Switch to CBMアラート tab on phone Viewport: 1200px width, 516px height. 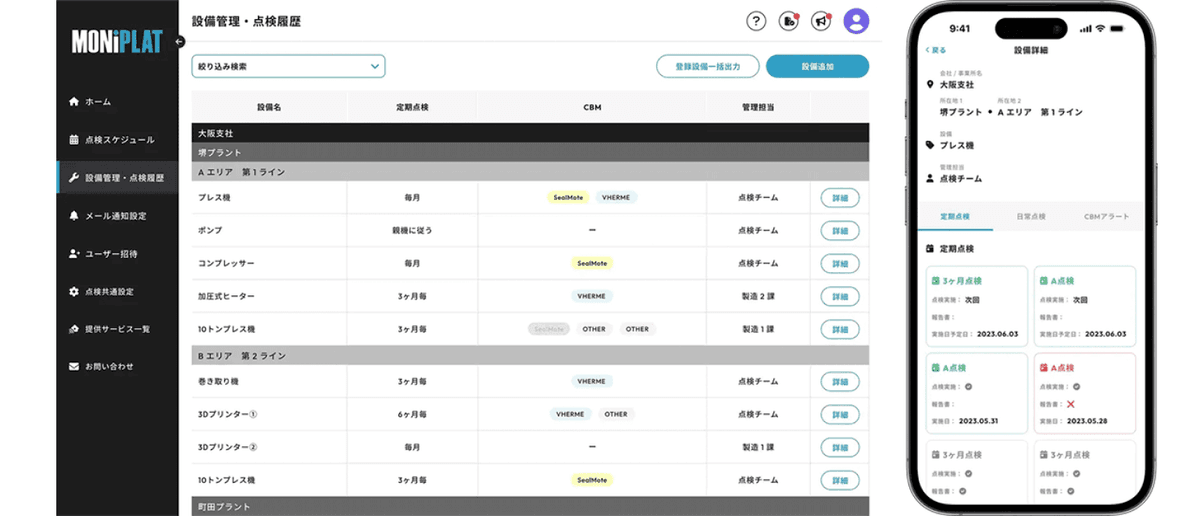tap(1106, 216)
